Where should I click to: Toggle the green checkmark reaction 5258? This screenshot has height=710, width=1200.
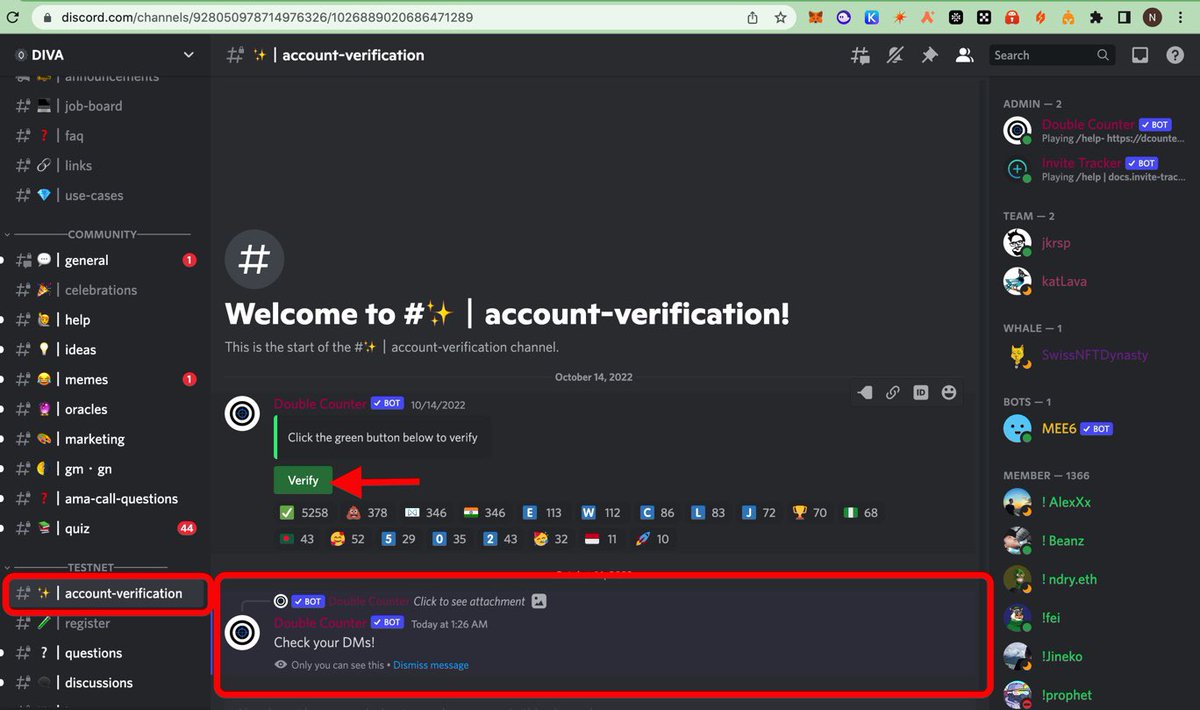pyautogui.click(x=304, y=513)
